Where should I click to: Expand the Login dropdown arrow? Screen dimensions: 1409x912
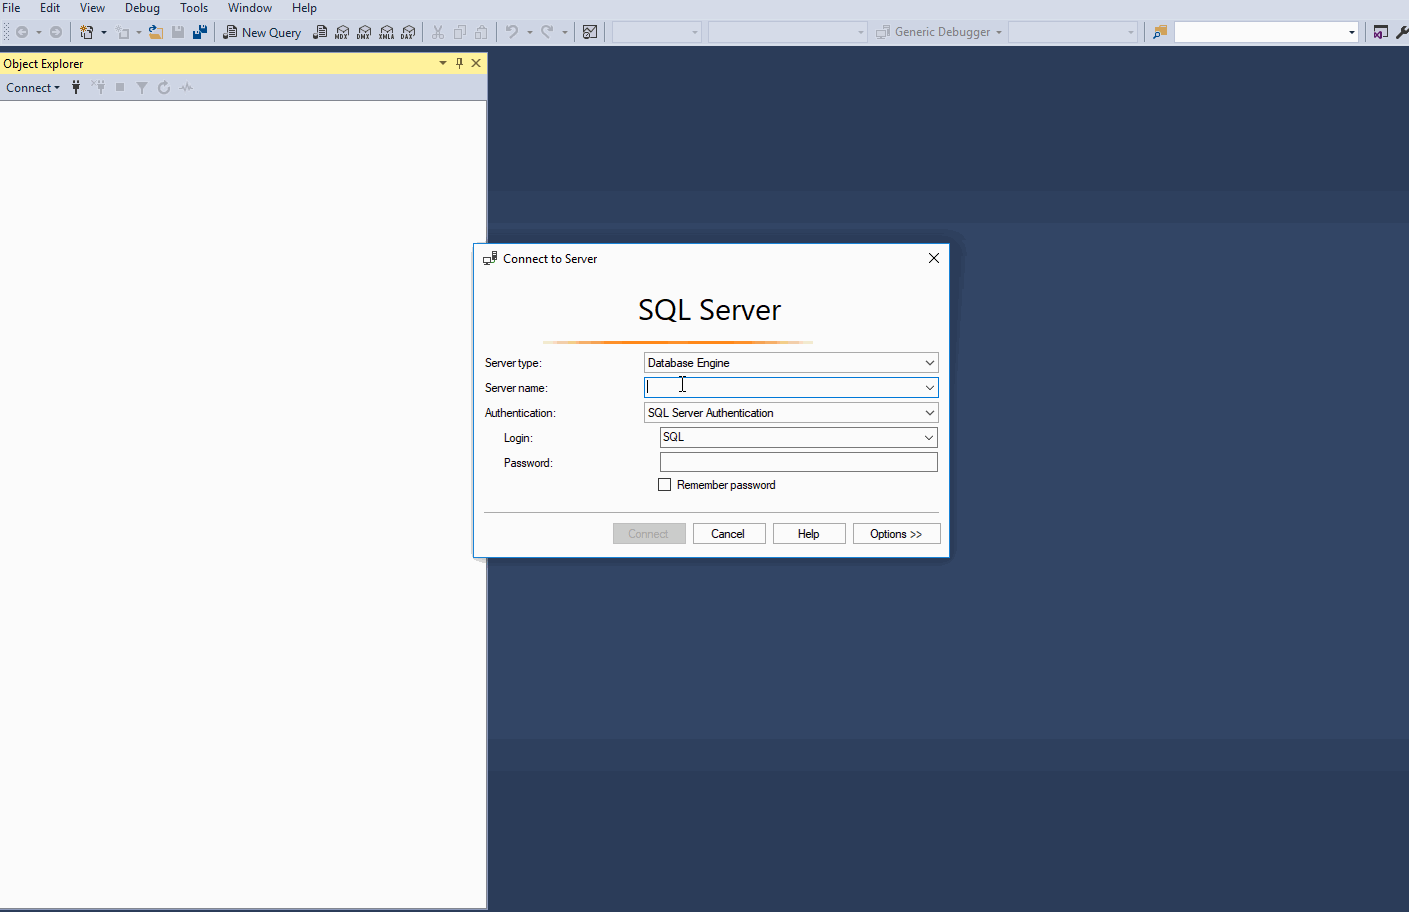(928, 438)
